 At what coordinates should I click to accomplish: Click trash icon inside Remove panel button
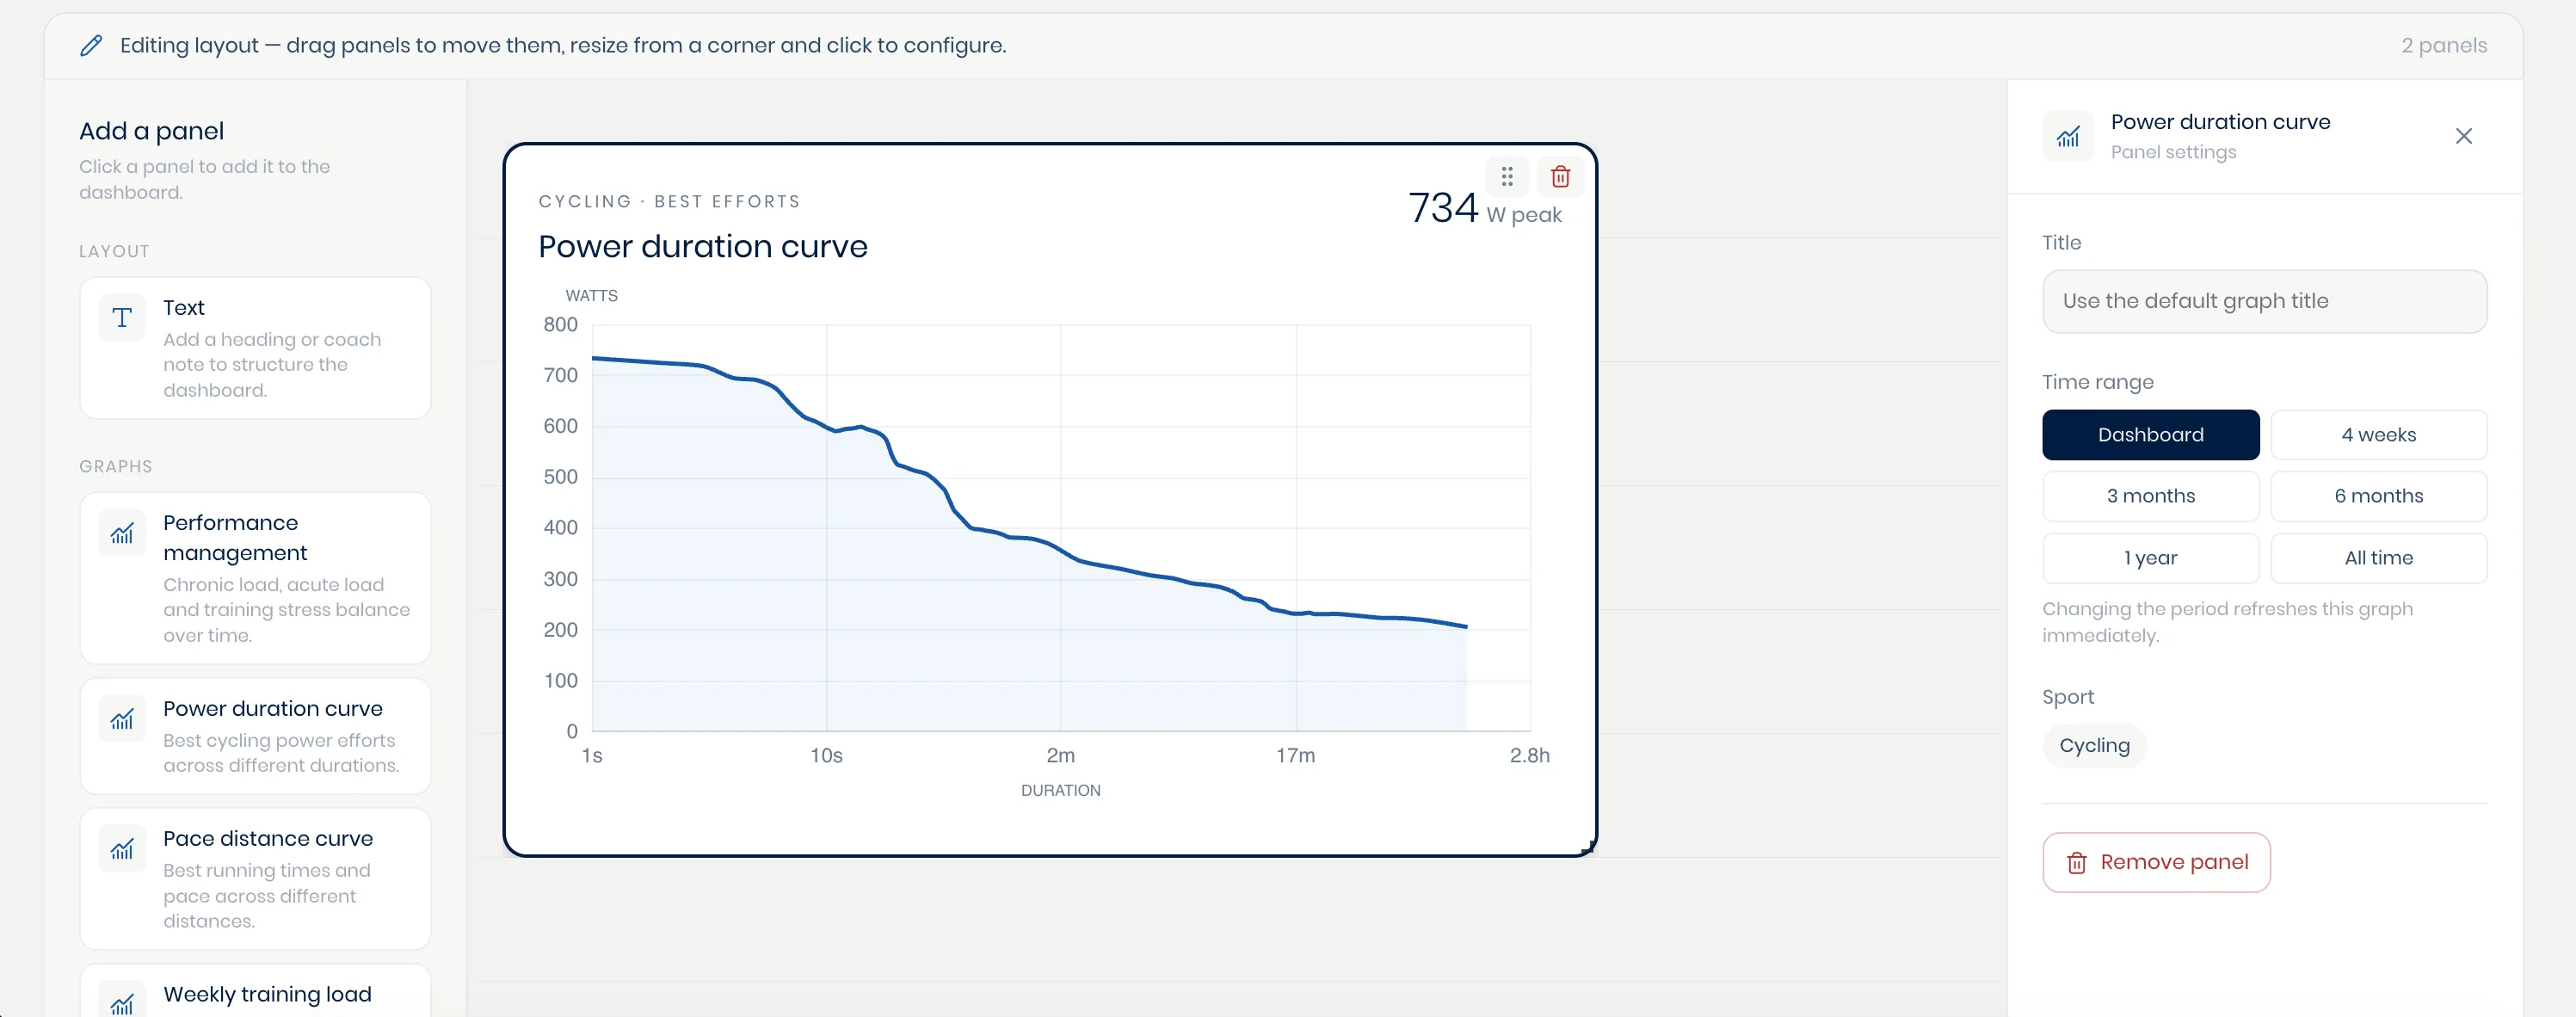click(x=2077, y=863)
